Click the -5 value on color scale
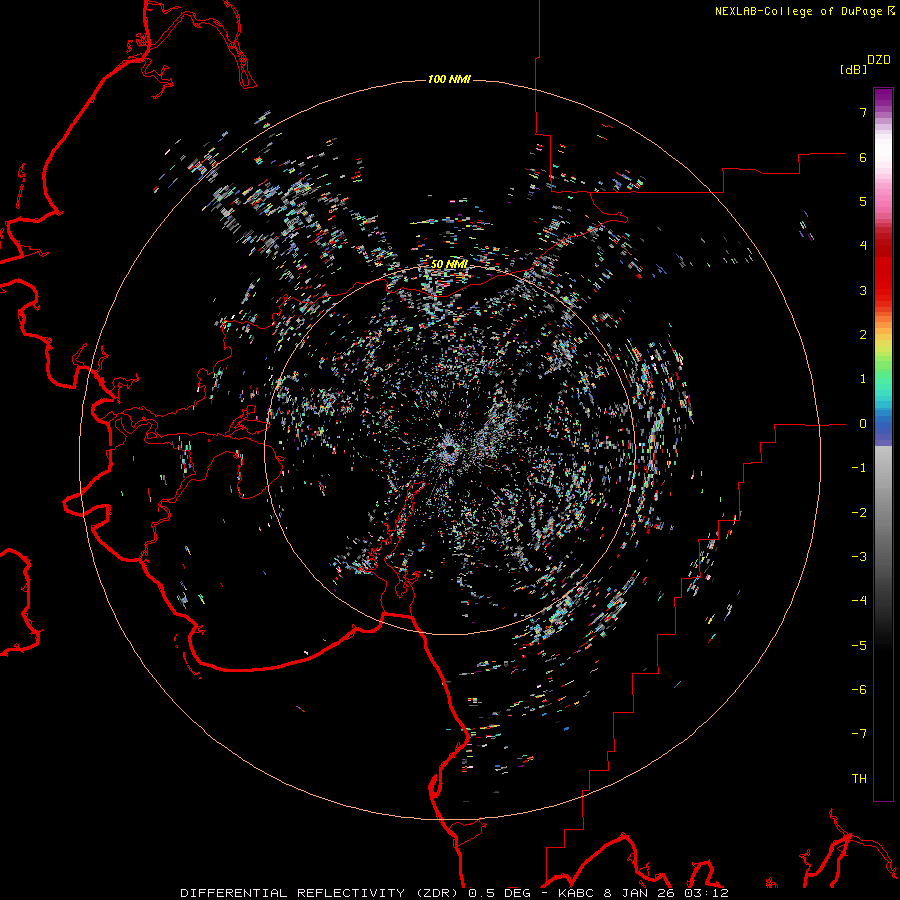 tap(859, 646)
